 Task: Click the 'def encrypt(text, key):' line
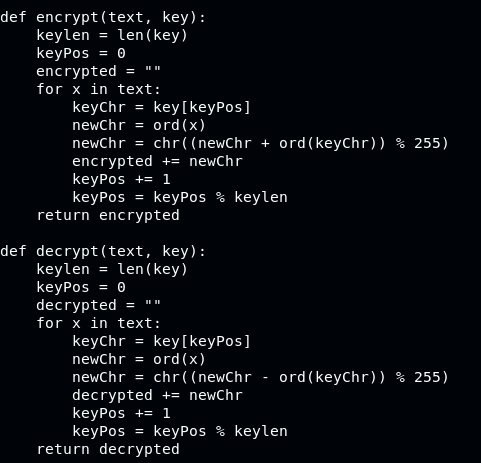click(x=103, y=17)
